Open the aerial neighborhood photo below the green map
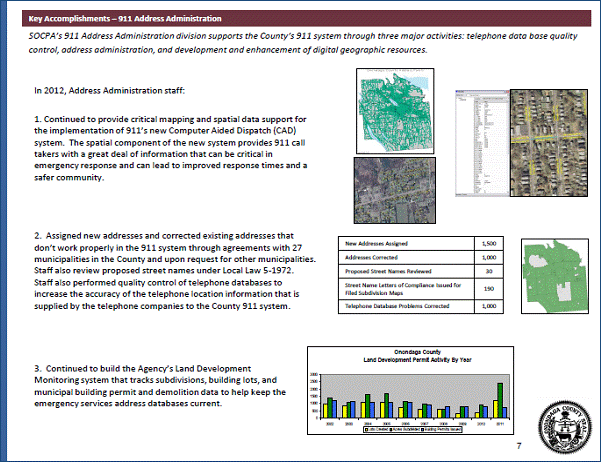 (x=395, y=191)
